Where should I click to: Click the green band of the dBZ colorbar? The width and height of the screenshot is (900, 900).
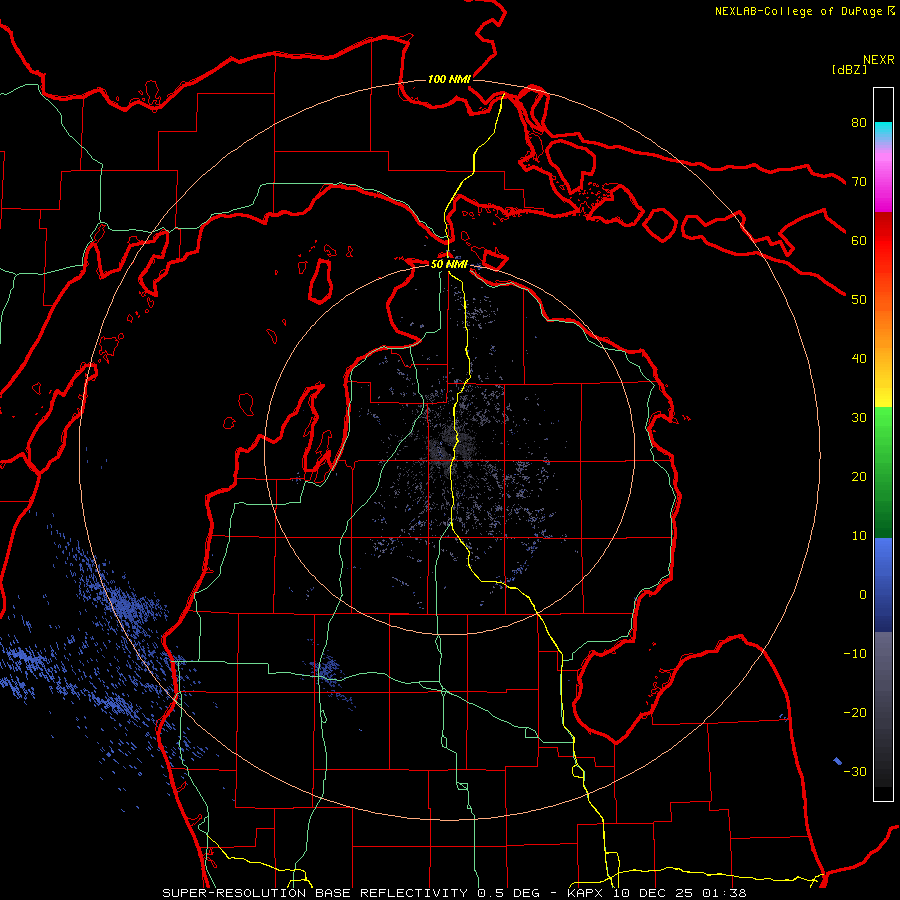[883, 472]
